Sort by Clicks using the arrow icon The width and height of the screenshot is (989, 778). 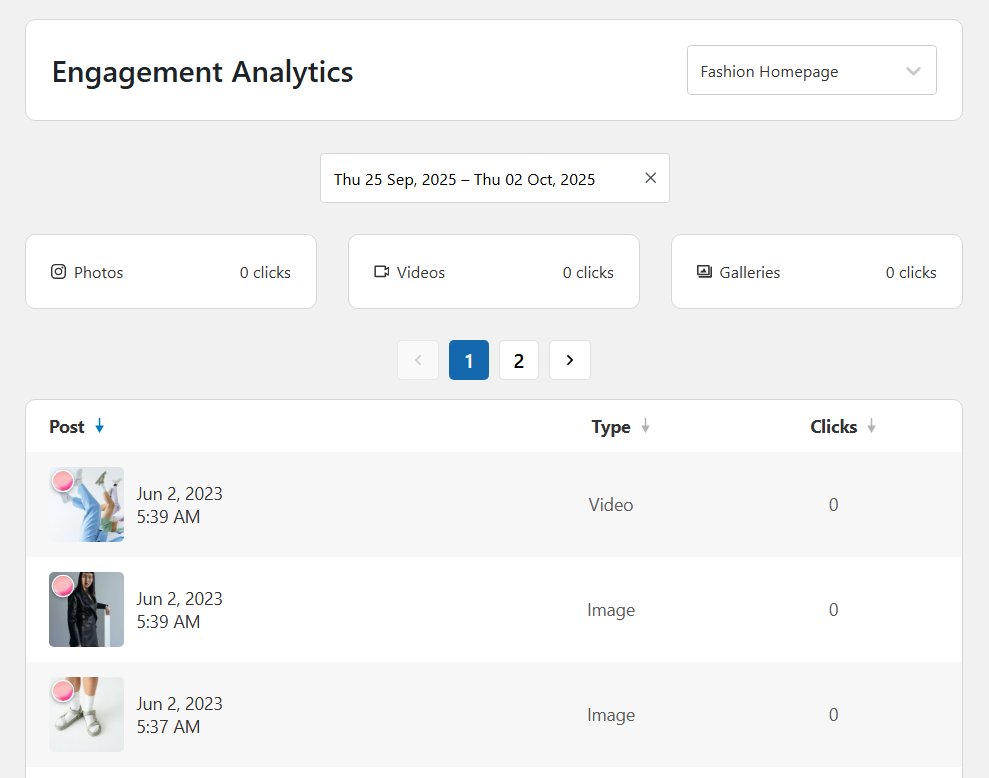(871, 427)
